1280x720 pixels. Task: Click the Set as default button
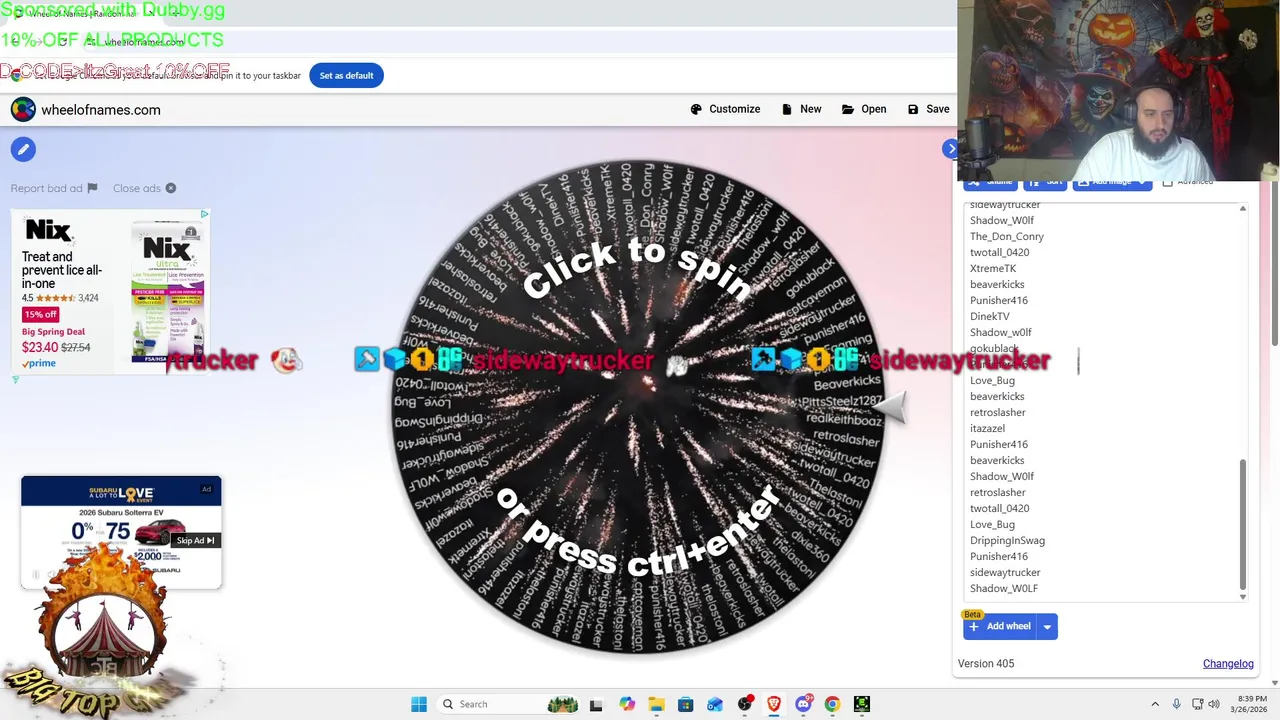click(x=346, y=75)
